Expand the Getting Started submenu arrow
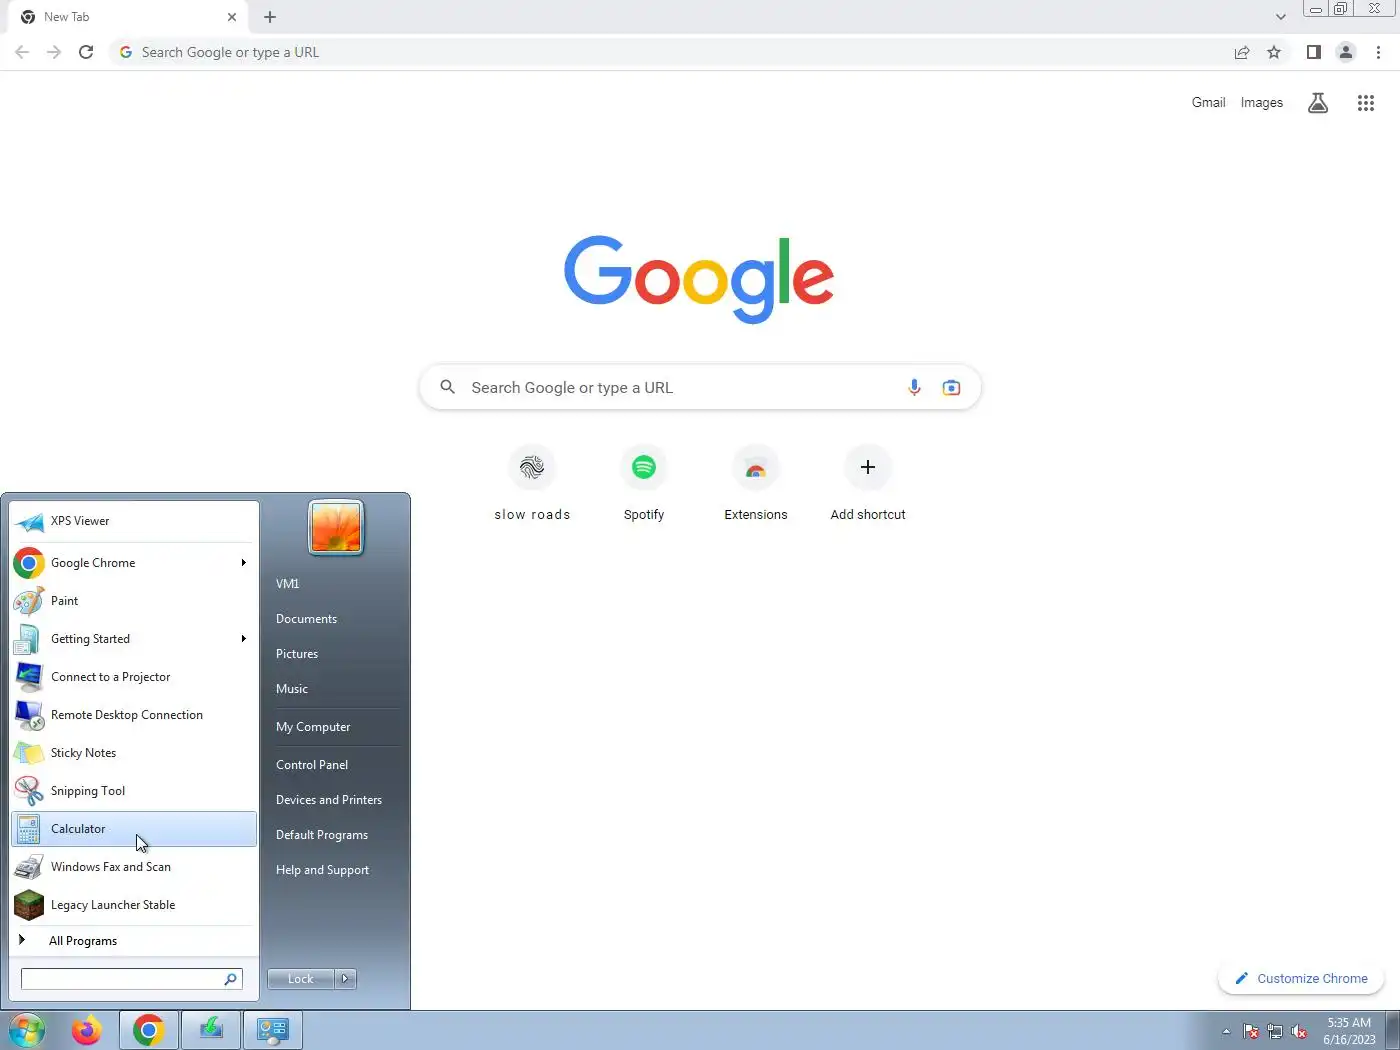Screen dimensions: 1400x1050 click(x=243, y=639)
